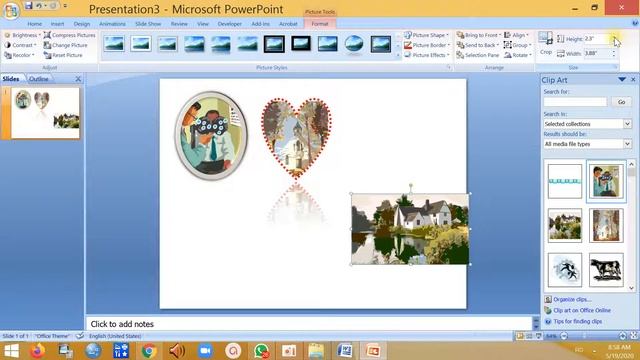Select the oval doctor picture on slide
Screen dimensions: 640x360
click(x=211, y=136)
